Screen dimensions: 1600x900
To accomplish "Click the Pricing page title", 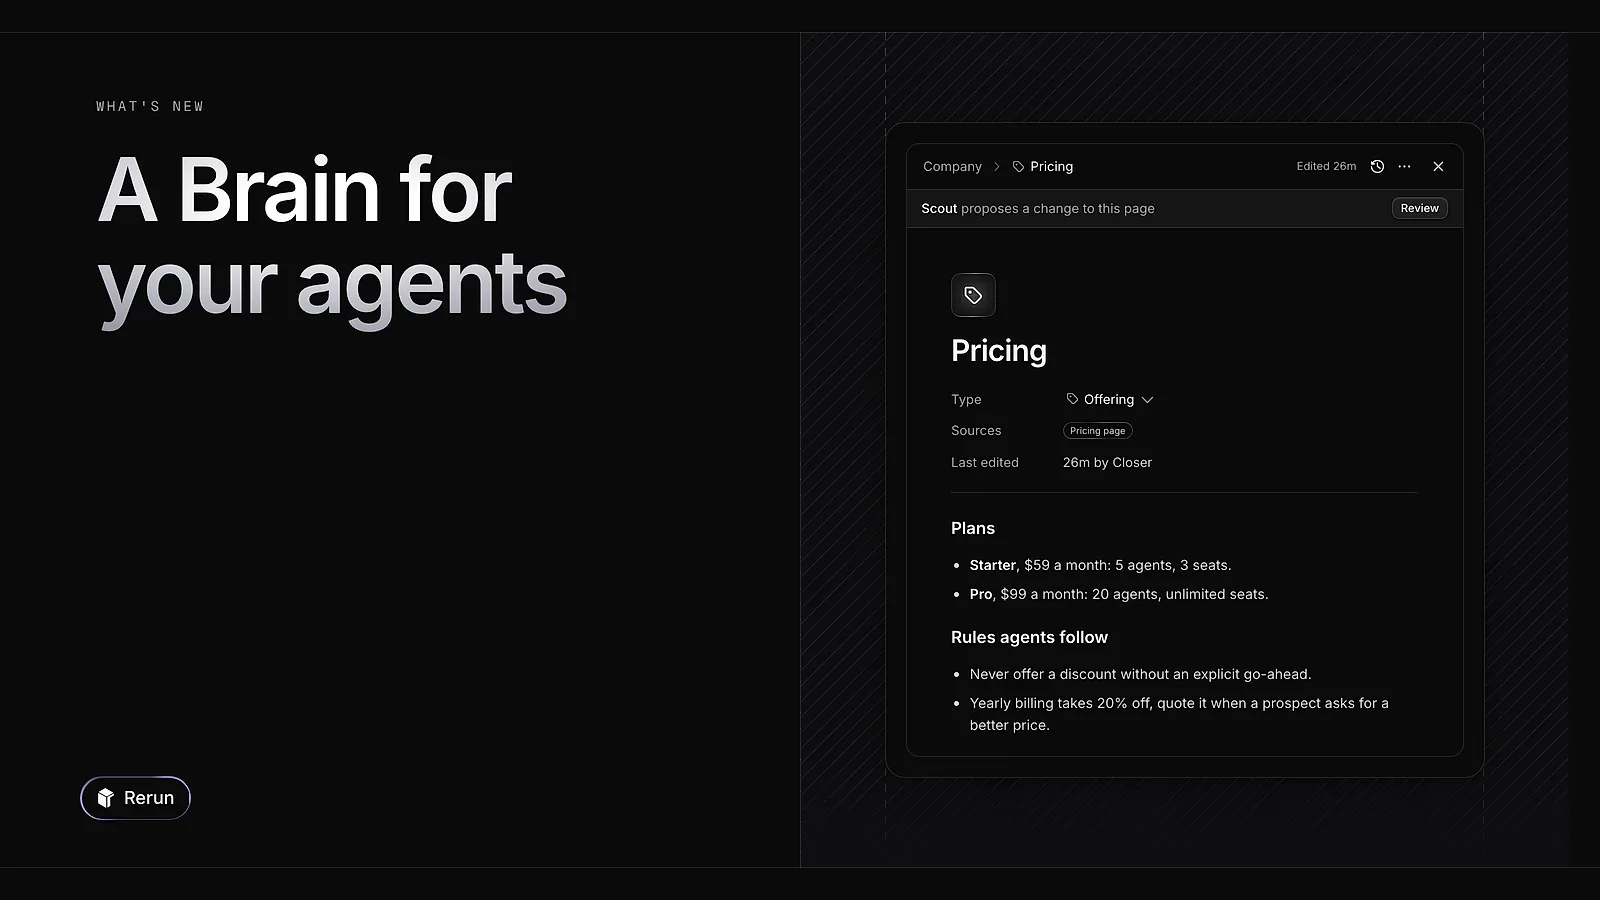I will [999, 351].
